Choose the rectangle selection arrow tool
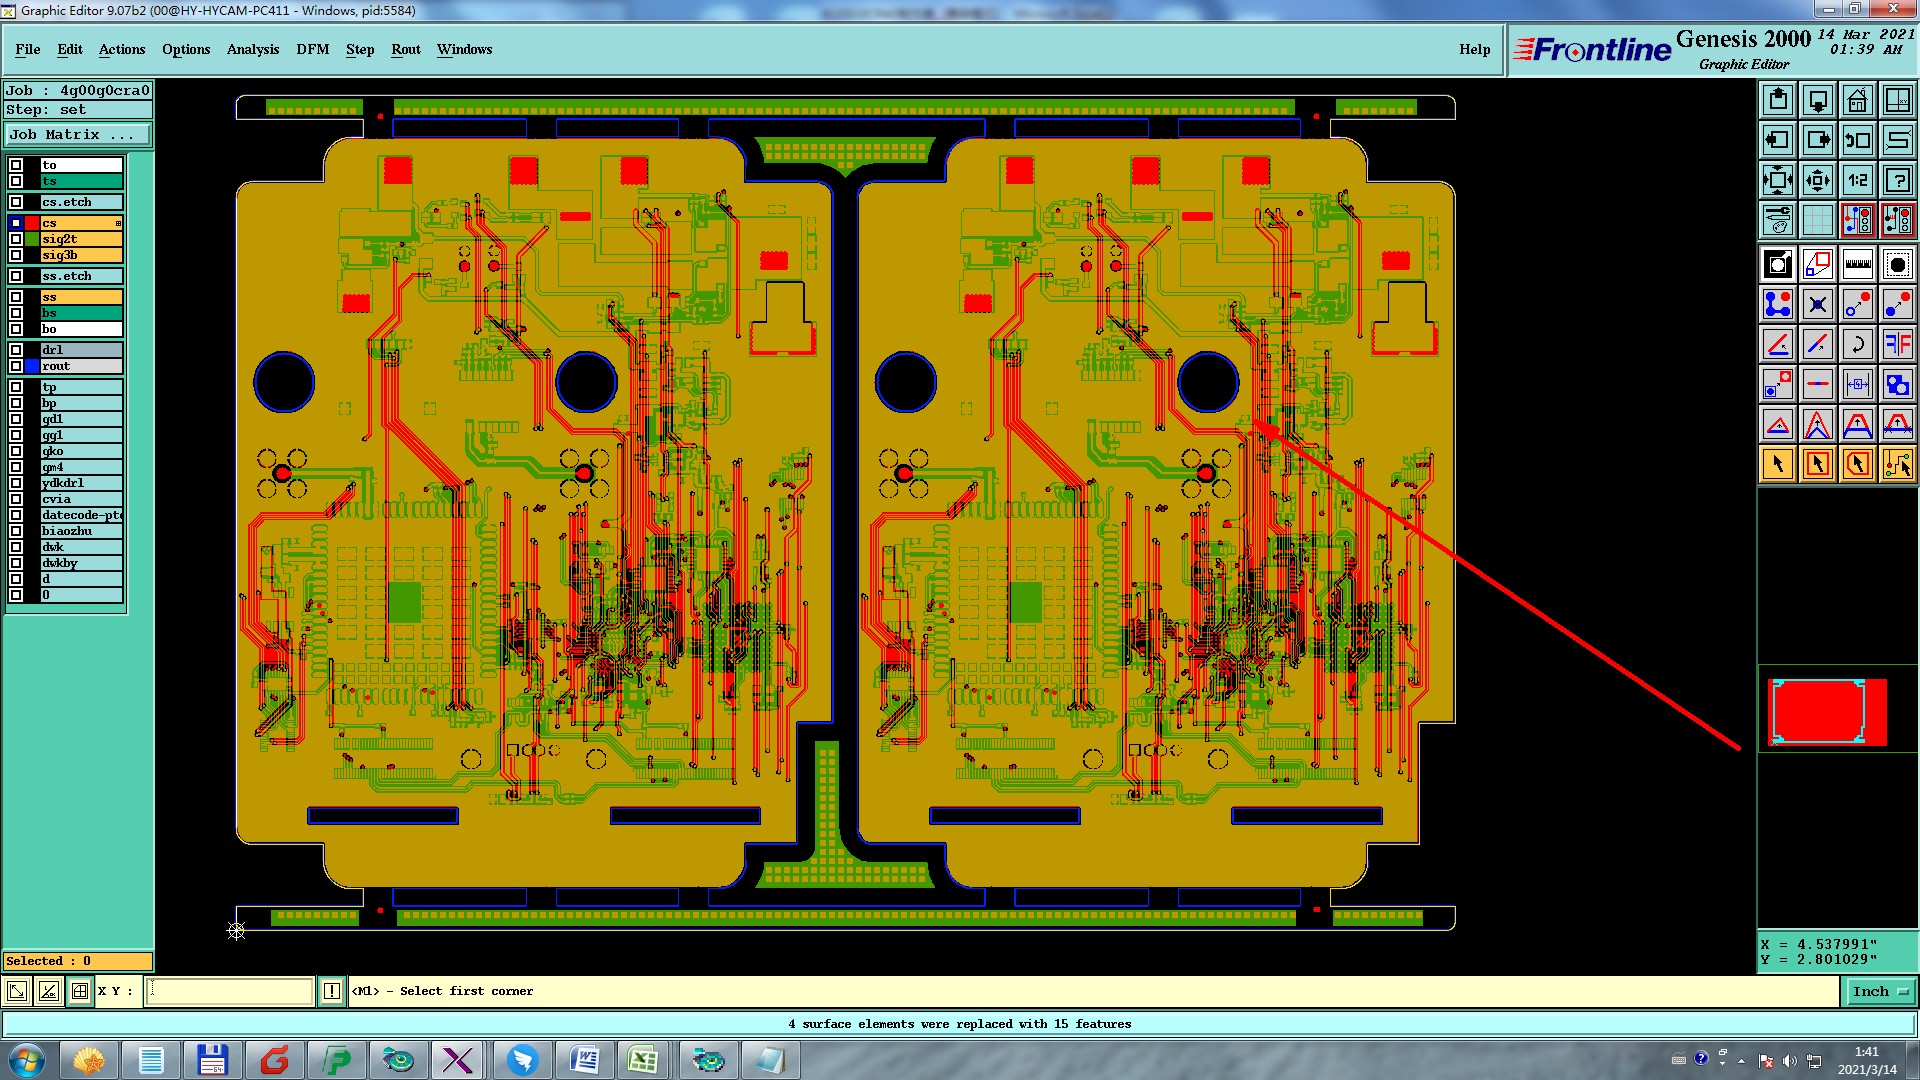The height and width of the screenshot is (1080, 1920). pos(1817,464)
